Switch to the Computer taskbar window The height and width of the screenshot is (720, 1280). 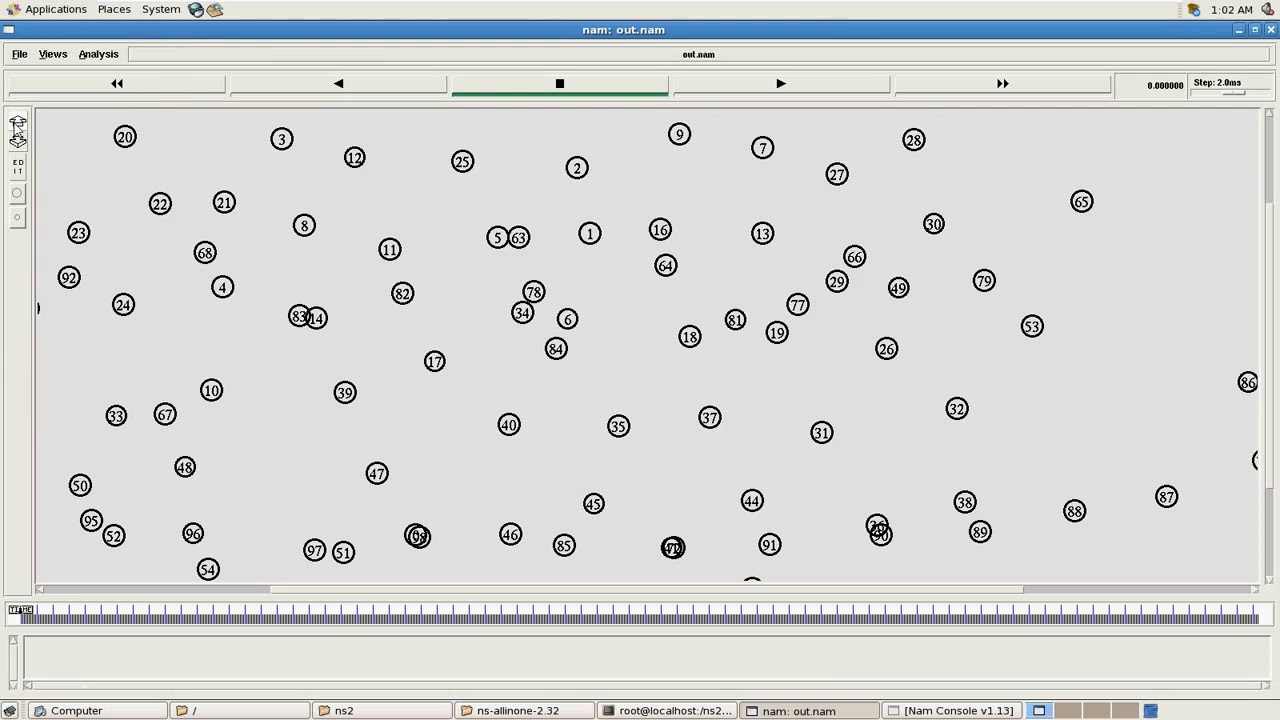(97, 711)
